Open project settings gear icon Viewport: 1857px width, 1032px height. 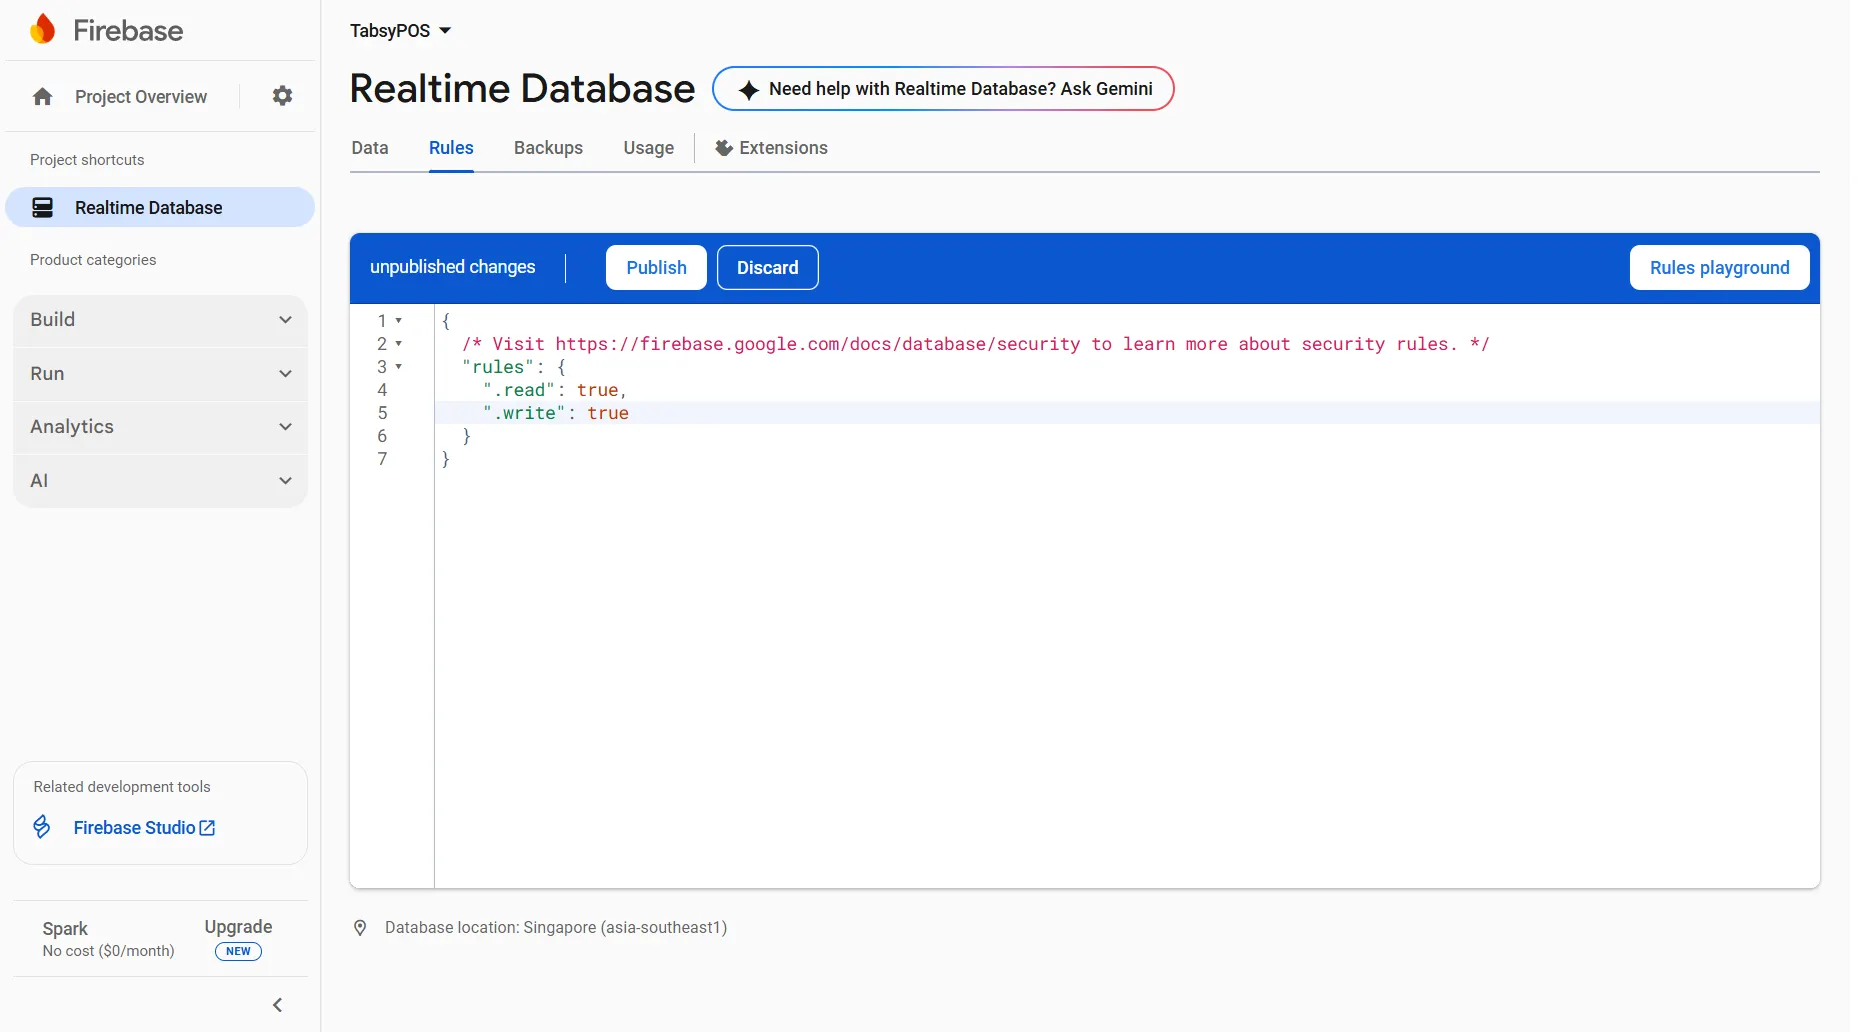pos(283,96)
